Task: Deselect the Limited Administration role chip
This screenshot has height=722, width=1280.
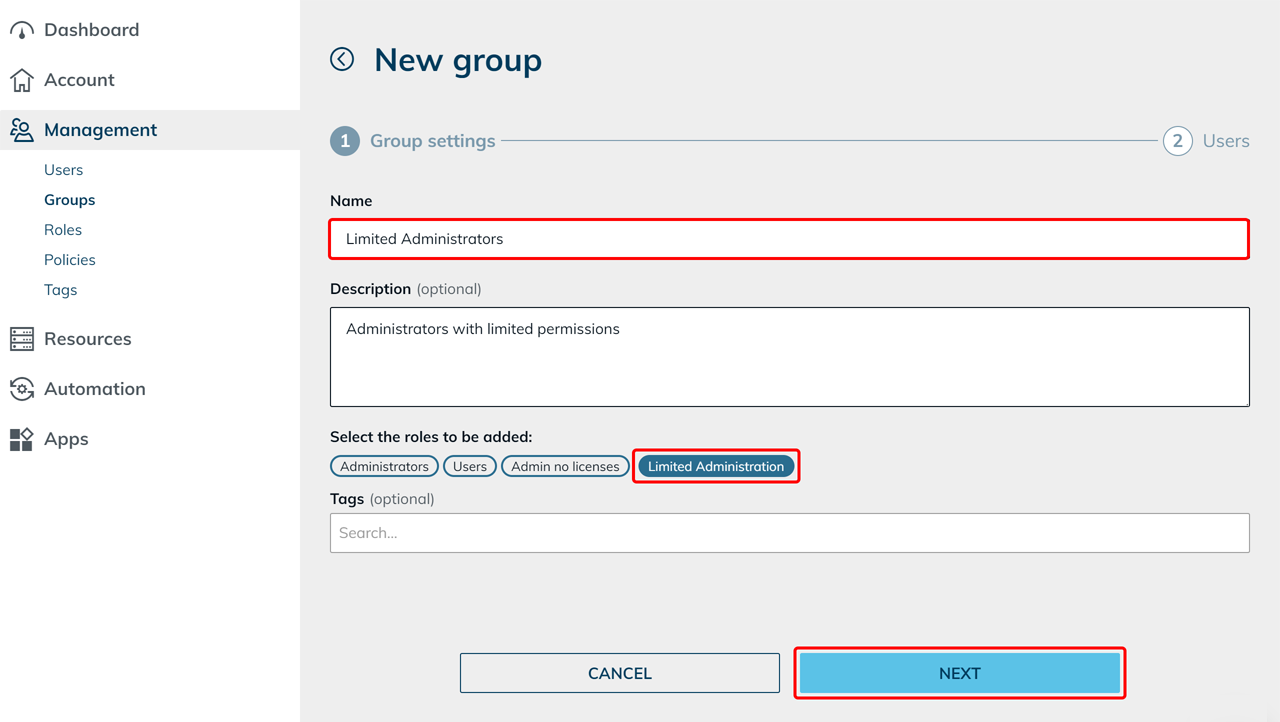Action: pos(716,466)
